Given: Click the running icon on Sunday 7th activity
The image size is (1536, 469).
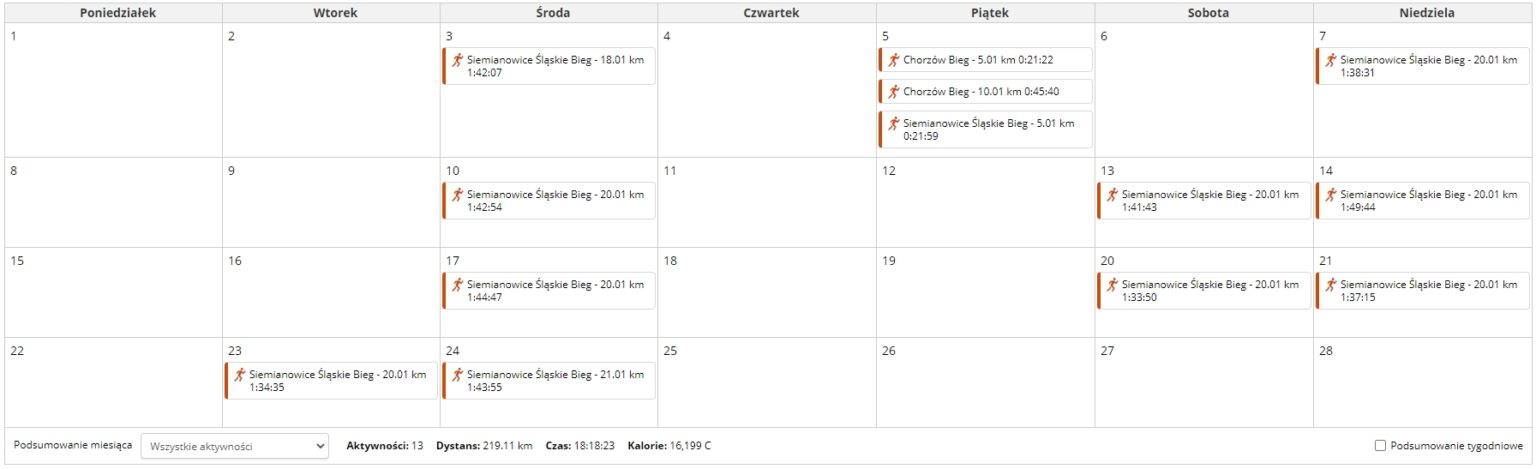Looking at the screenshot, I should coord(1330,60).
